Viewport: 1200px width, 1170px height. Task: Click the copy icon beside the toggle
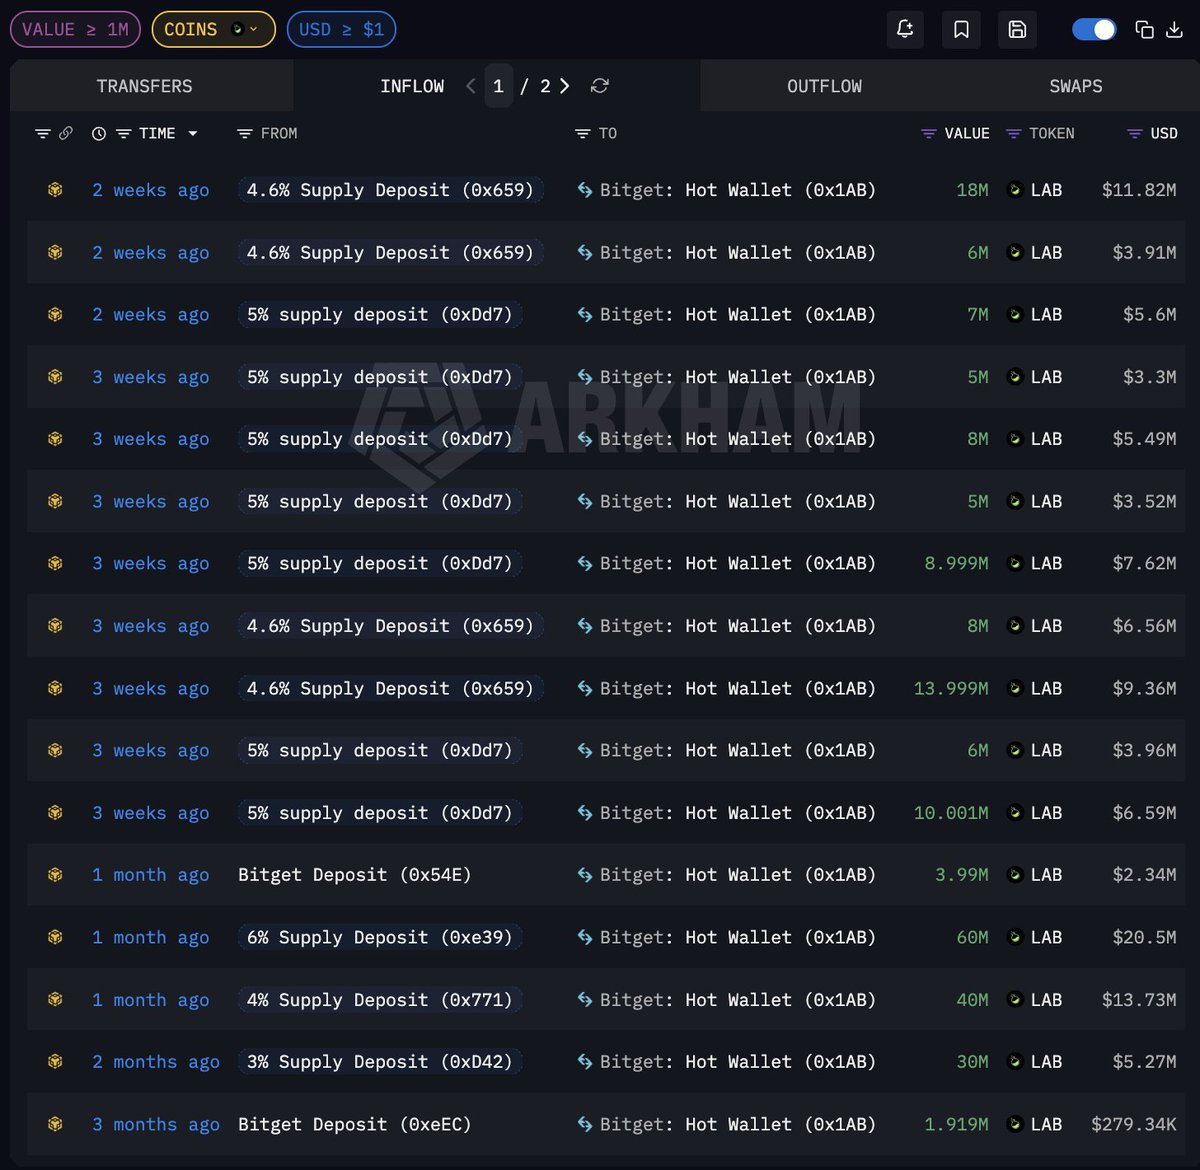(1145, 29)
